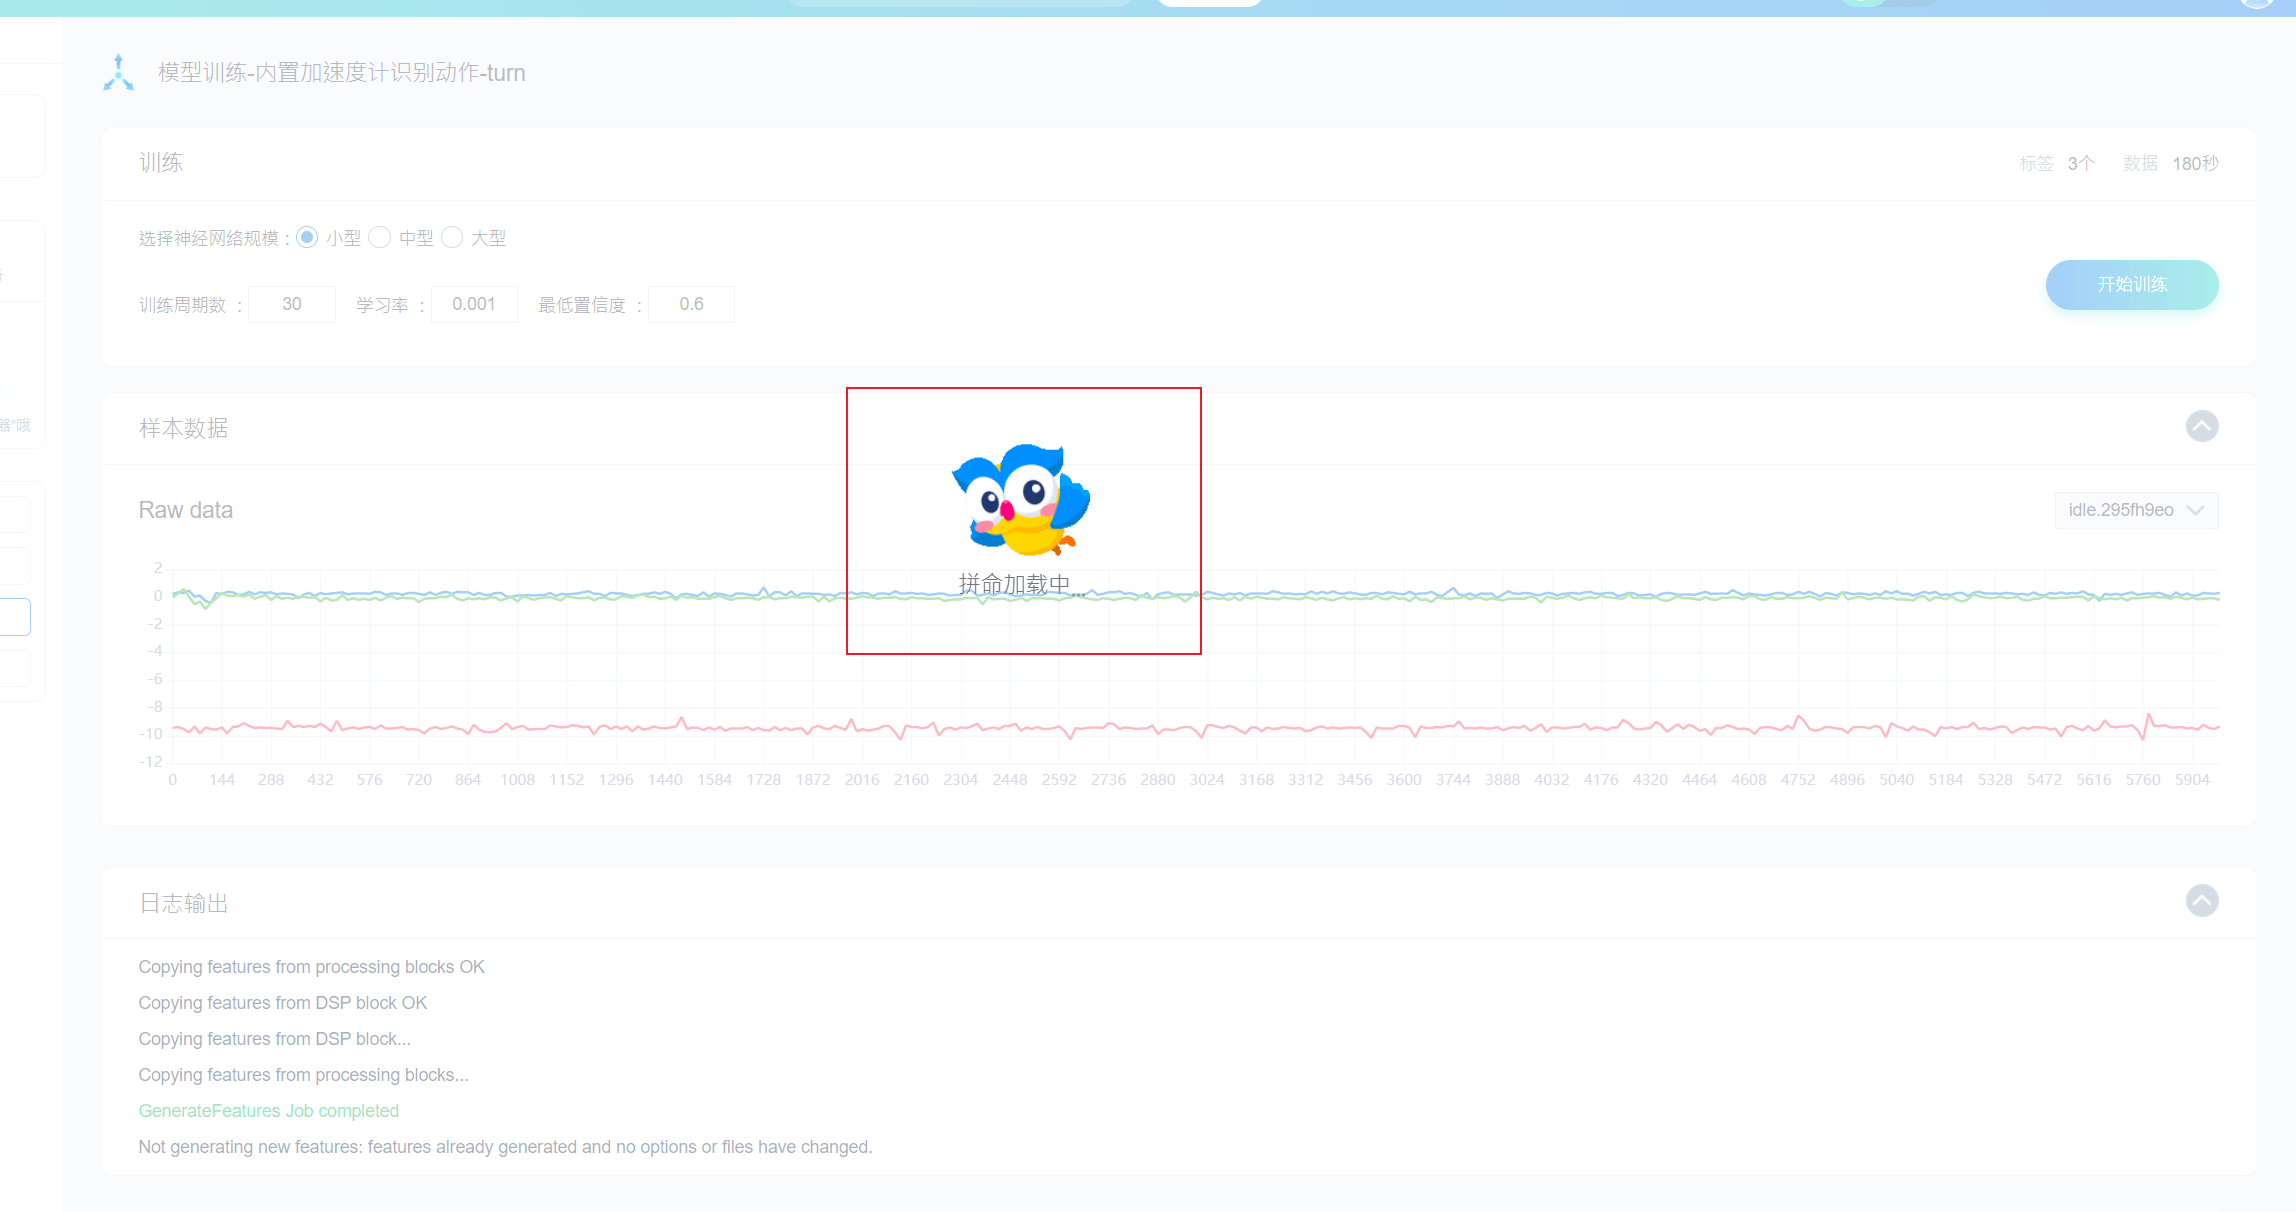The height and width of the screenshot is (1212, 2296).
Task: Click the GenerateFeatures Job completed log line
Action: click(268, 1111)
